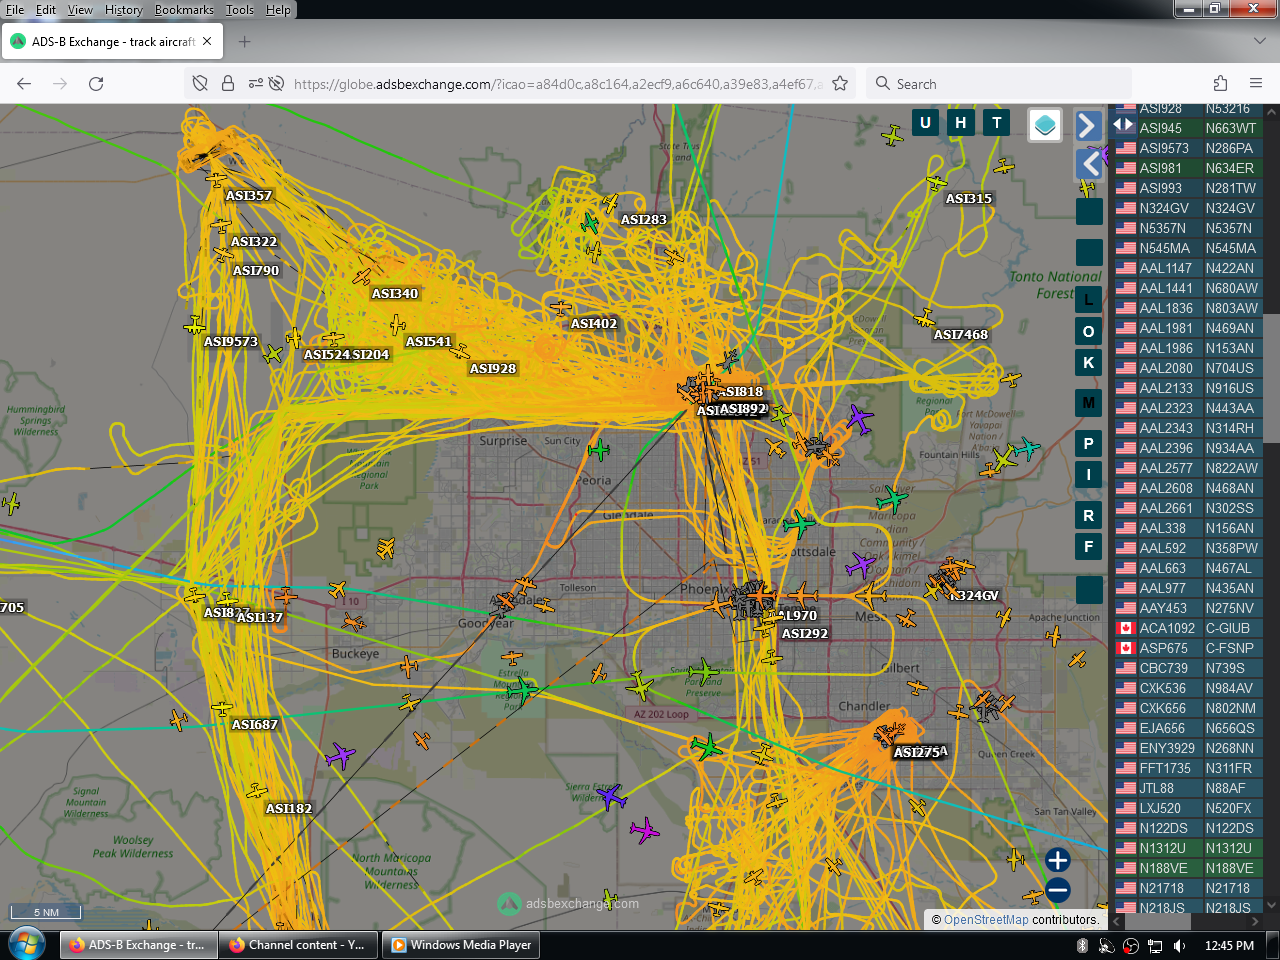Screen dimensions: 1280x960
Task: Toggle the M map button
Action: pyautogui.click(x=1089, y=403)
